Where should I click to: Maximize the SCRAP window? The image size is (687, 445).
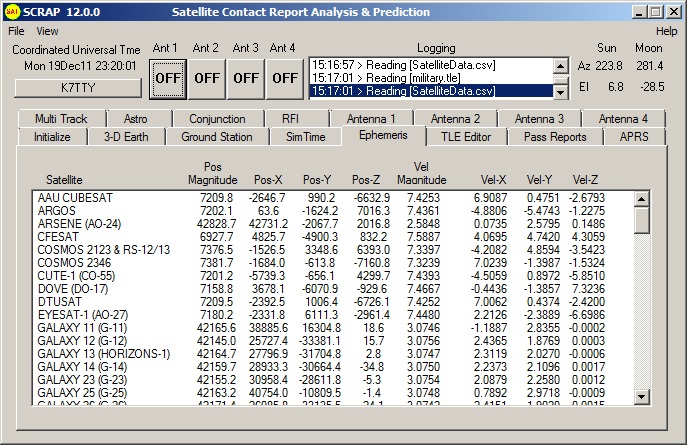point(656,12)
